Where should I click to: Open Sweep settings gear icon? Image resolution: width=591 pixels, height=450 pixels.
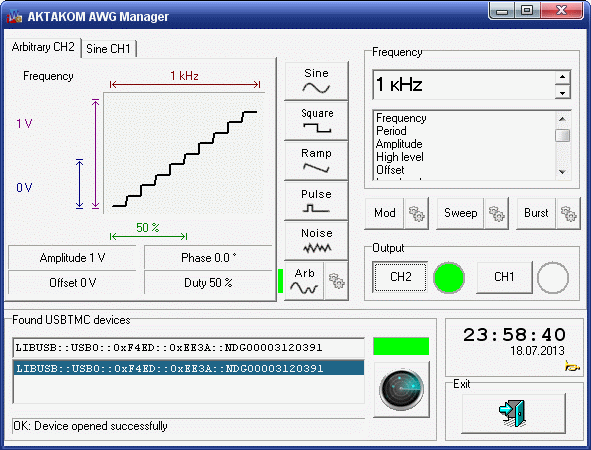pos(496,213)
